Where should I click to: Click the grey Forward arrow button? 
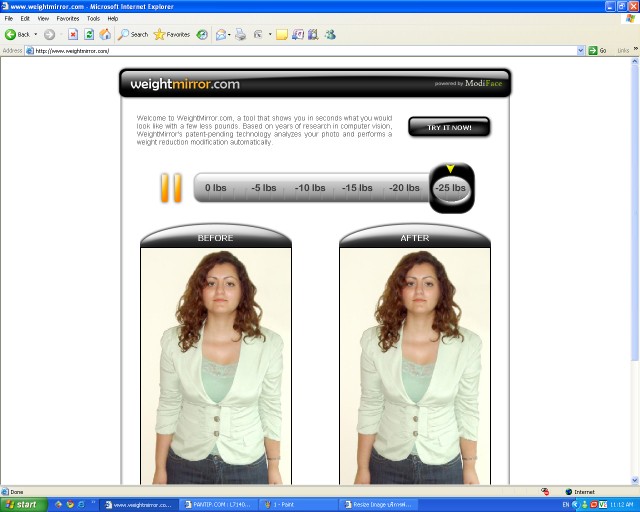click(x=49, y=35)
